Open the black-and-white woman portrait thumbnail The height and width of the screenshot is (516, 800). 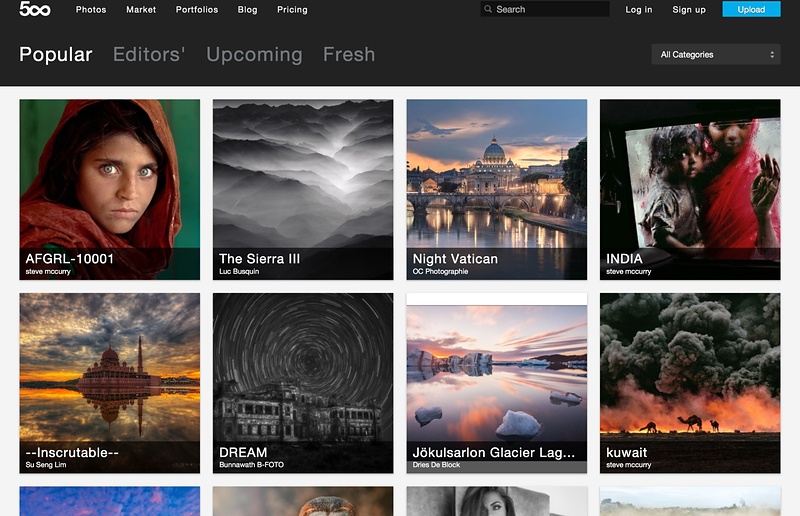tap(496, 501)
